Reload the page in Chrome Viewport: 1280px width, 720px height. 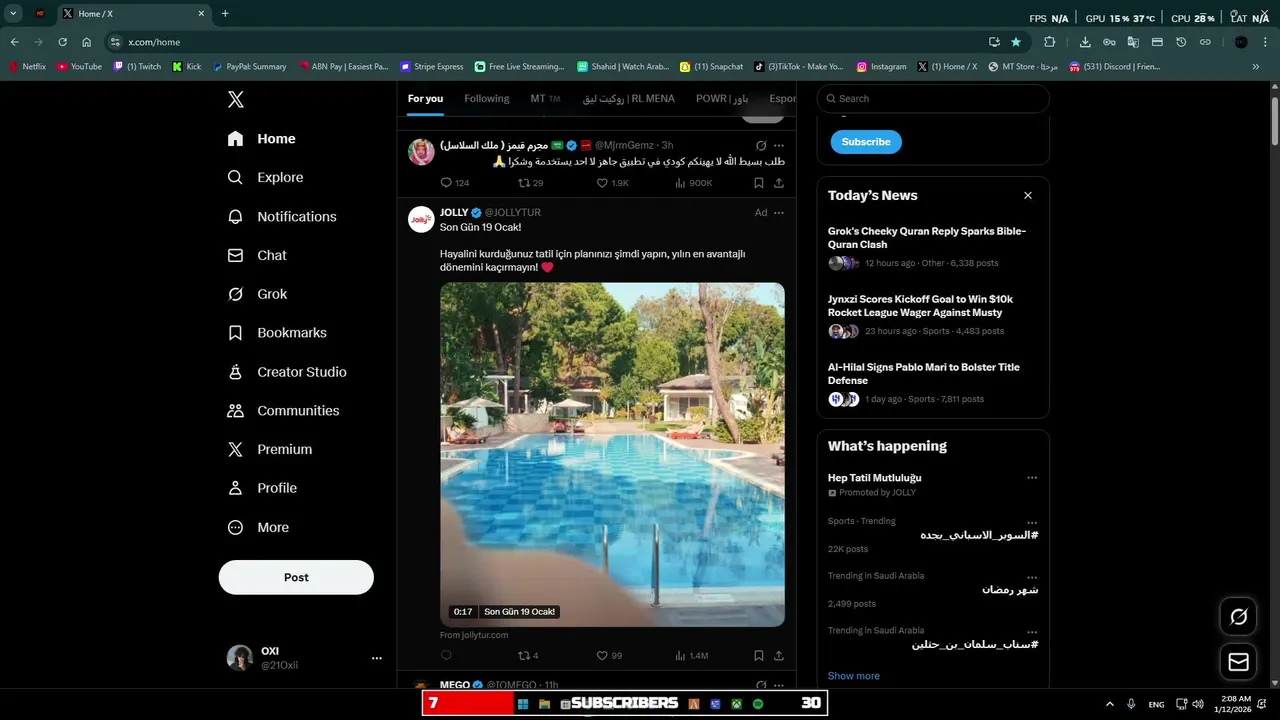pyautogui.click(x=62, y=42)
